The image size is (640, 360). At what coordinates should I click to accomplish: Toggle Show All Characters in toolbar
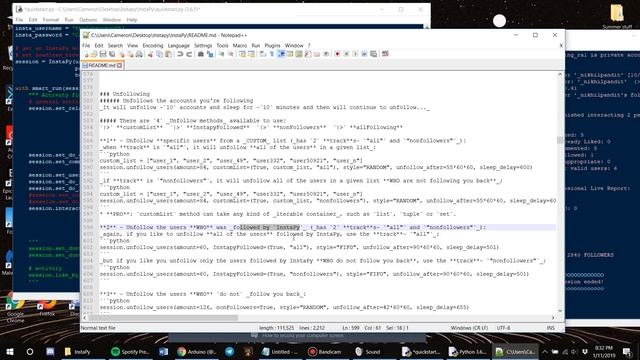point(272,54)
